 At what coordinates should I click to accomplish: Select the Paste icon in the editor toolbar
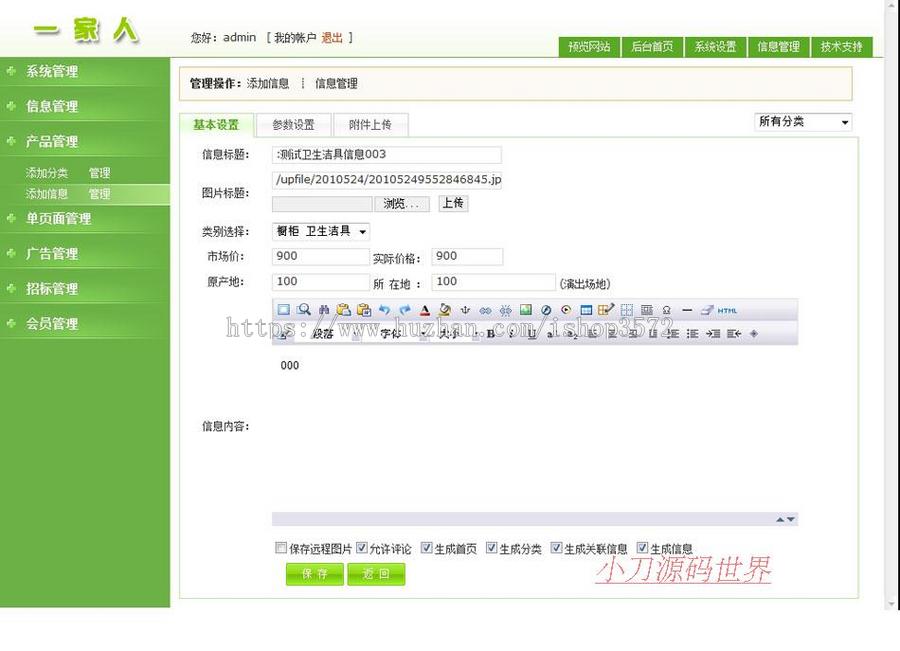[344, 310]
